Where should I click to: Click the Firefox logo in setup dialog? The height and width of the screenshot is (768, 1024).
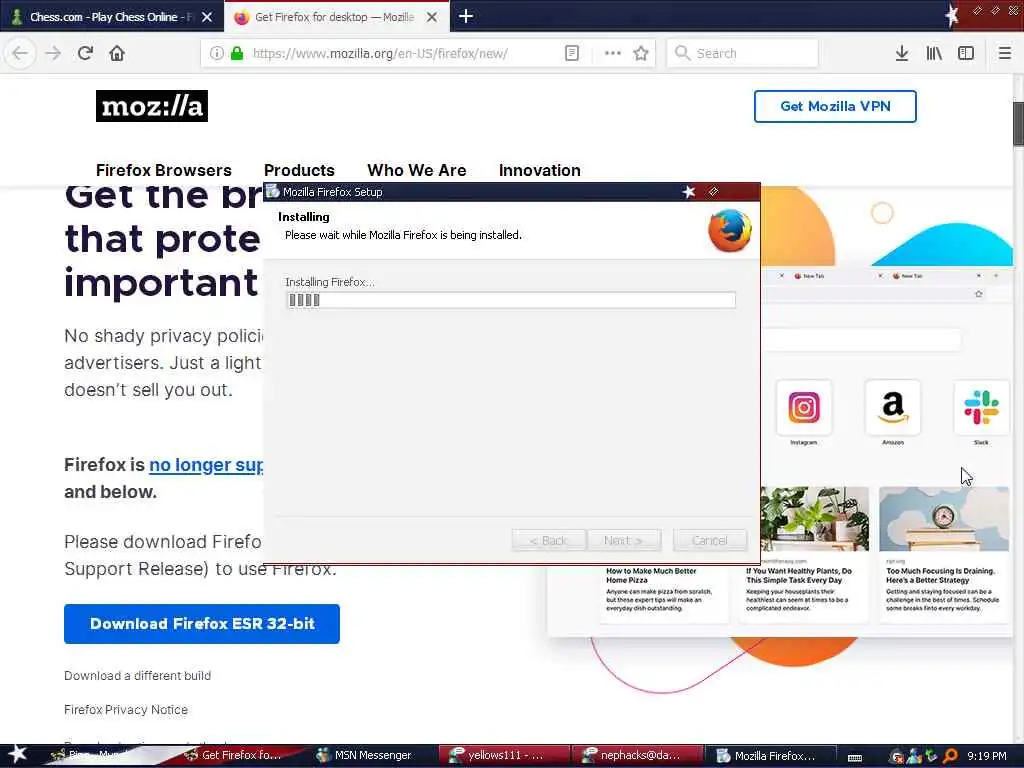[729, 230]
